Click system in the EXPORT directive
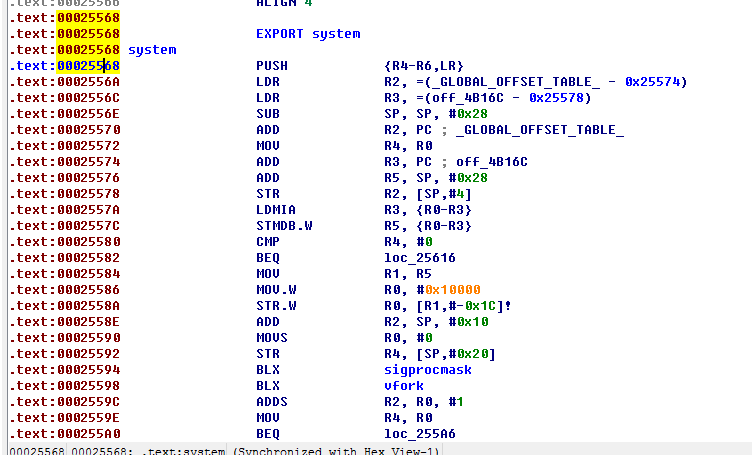 pyautogui.click(x=336, y=34)
